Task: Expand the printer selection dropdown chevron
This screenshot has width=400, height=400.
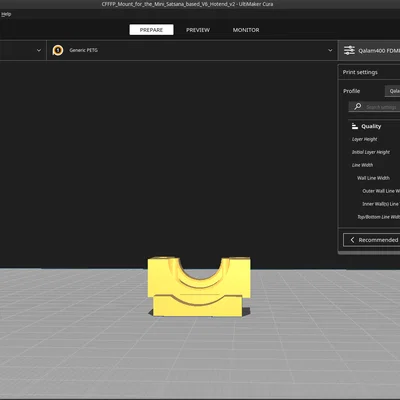Action: tap(39, 50)
